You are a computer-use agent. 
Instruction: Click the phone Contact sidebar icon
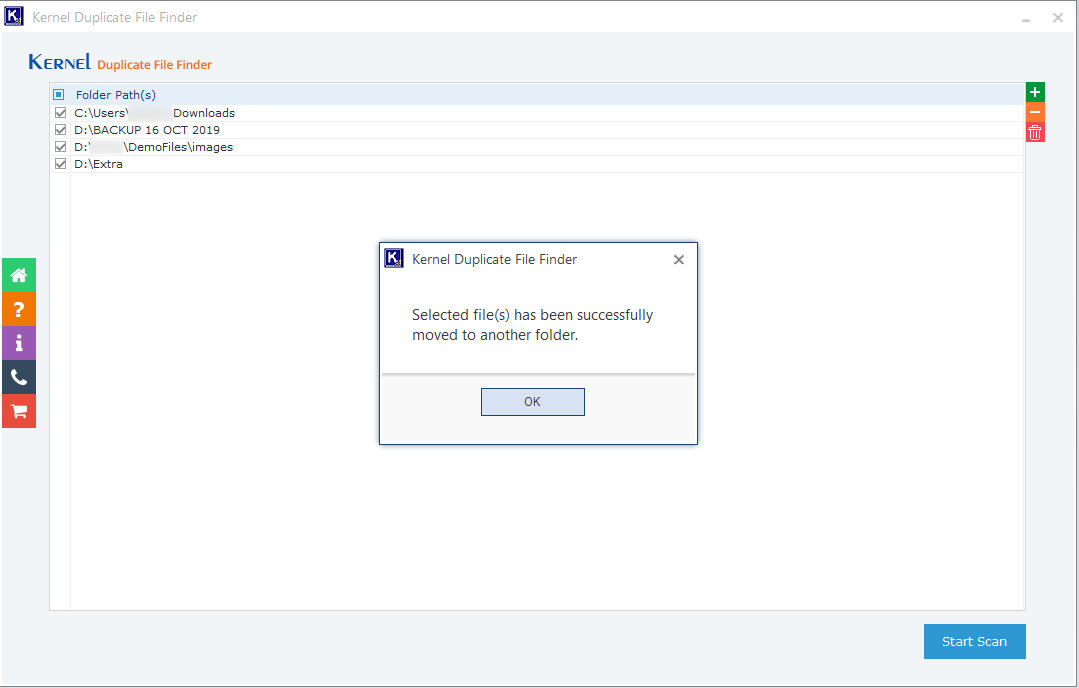coord(19,377)
